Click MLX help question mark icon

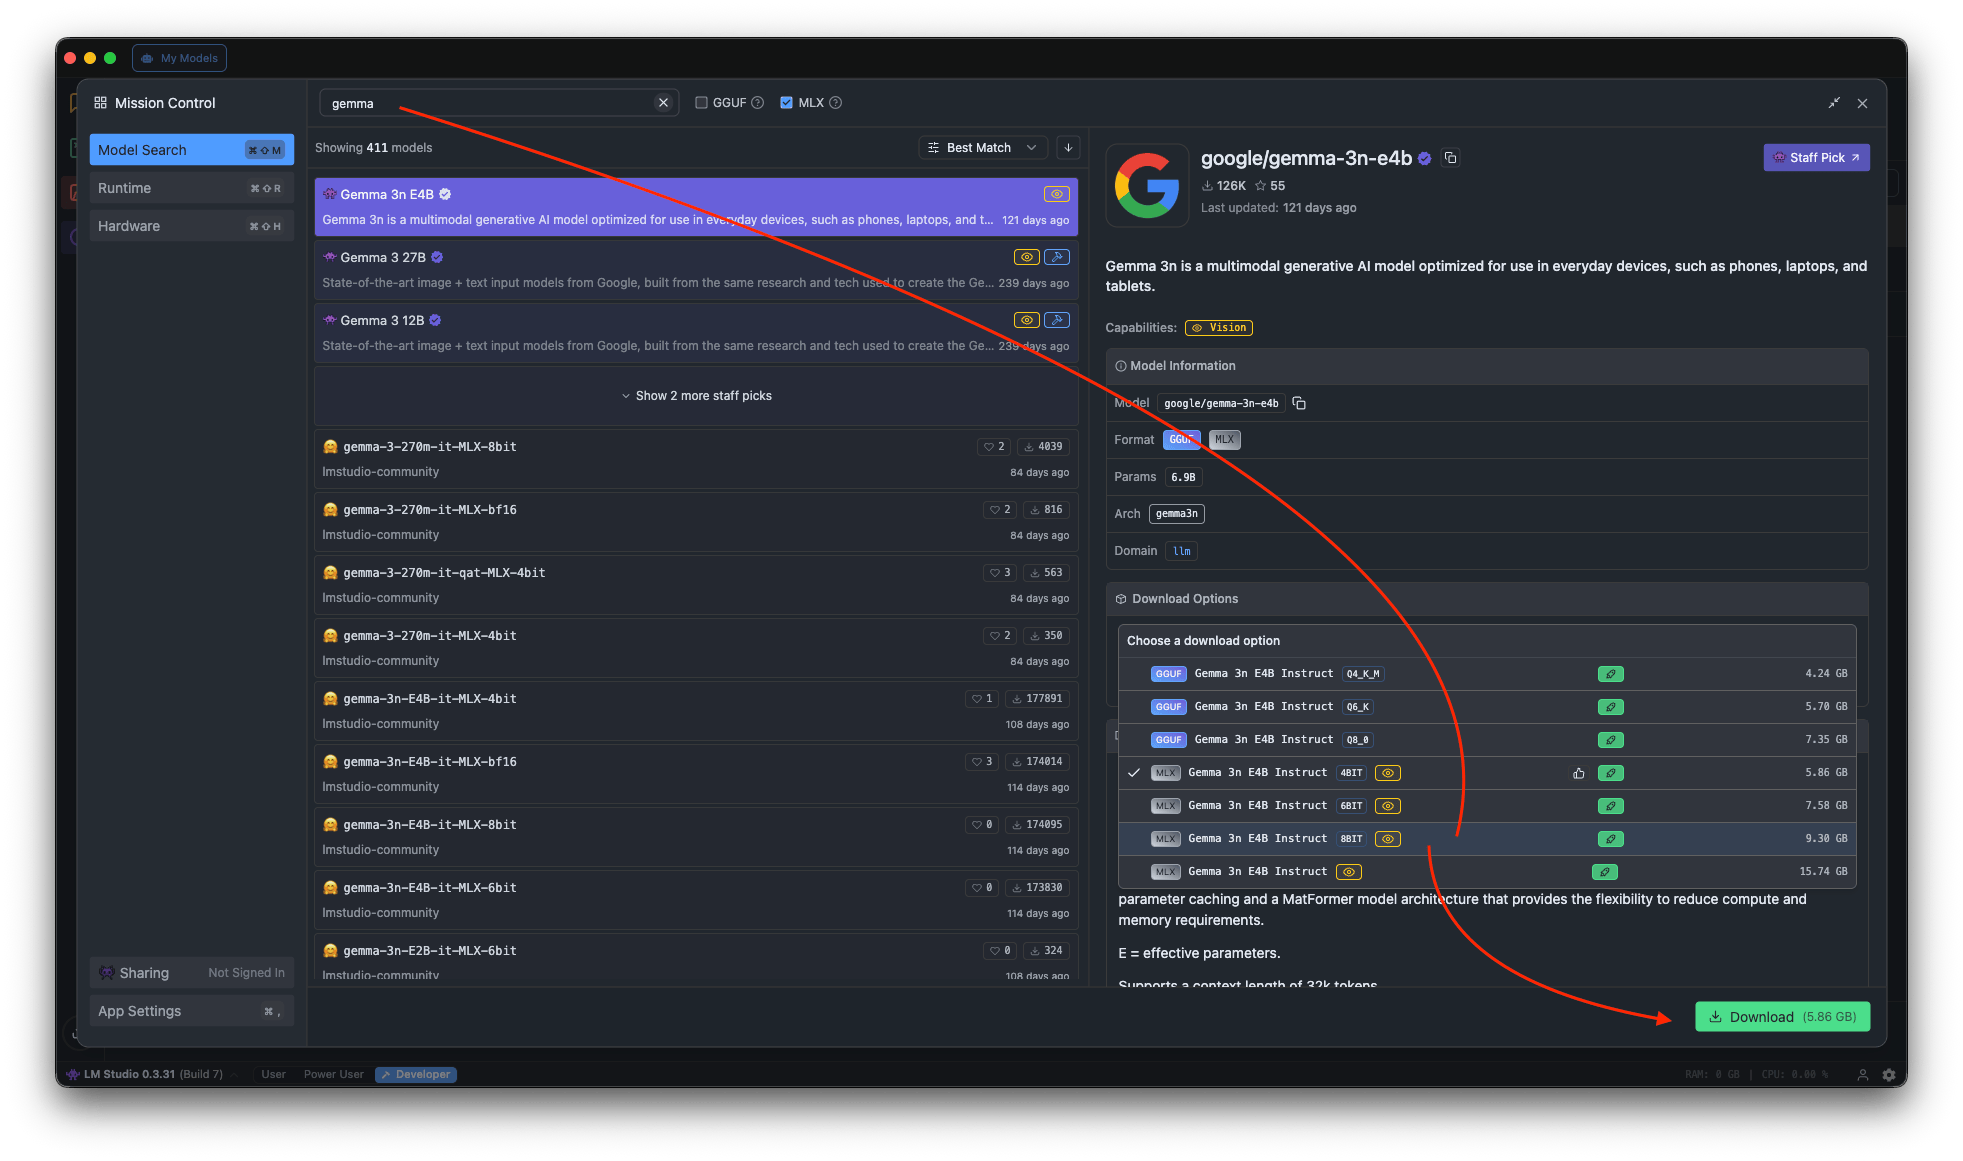click(x=836, y=103)
